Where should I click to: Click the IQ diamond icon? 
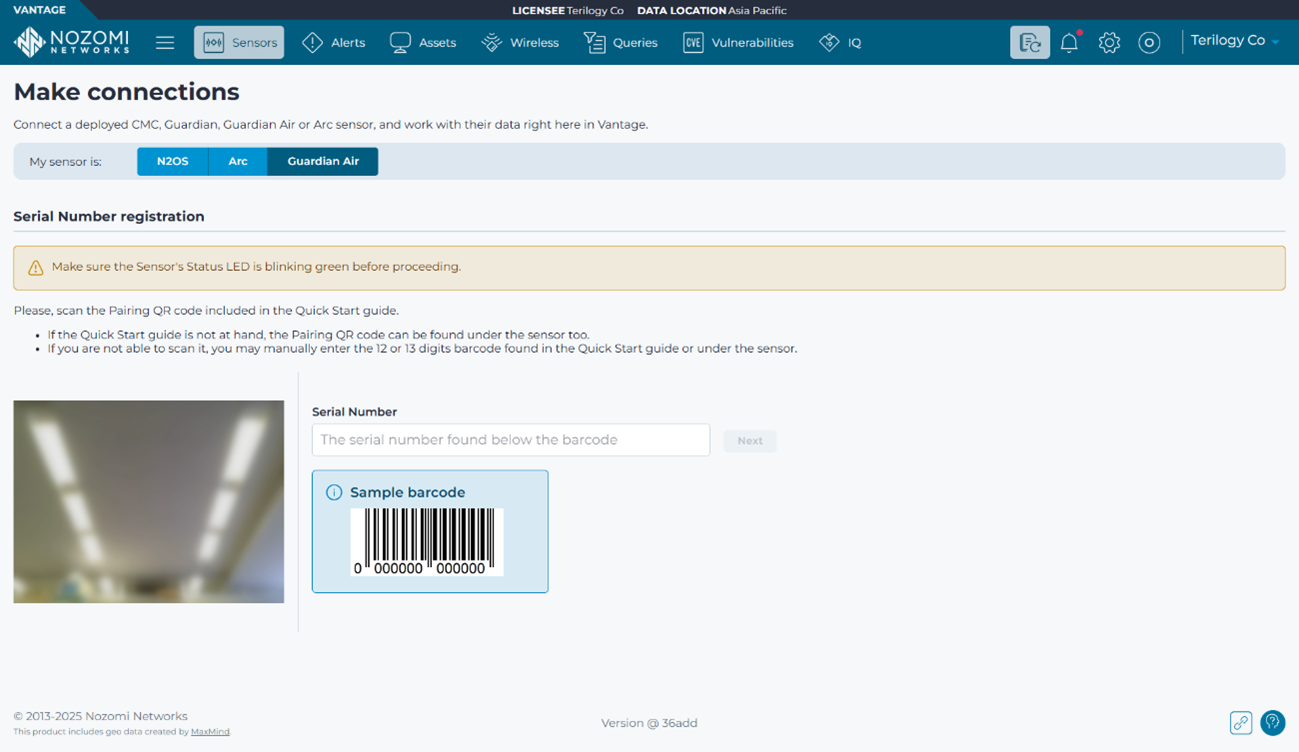pyautogui.click(x=829, y=42)
